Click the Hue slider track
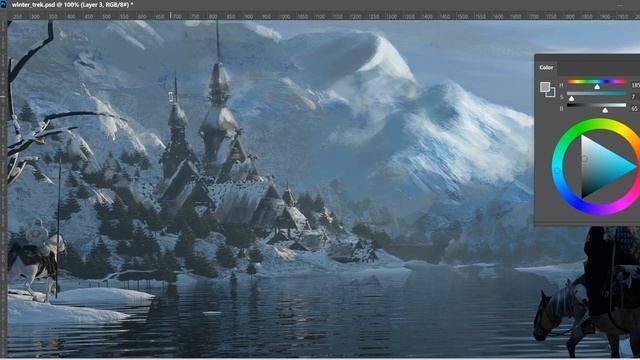The image size is (640, 360). [x=596, y=82]
